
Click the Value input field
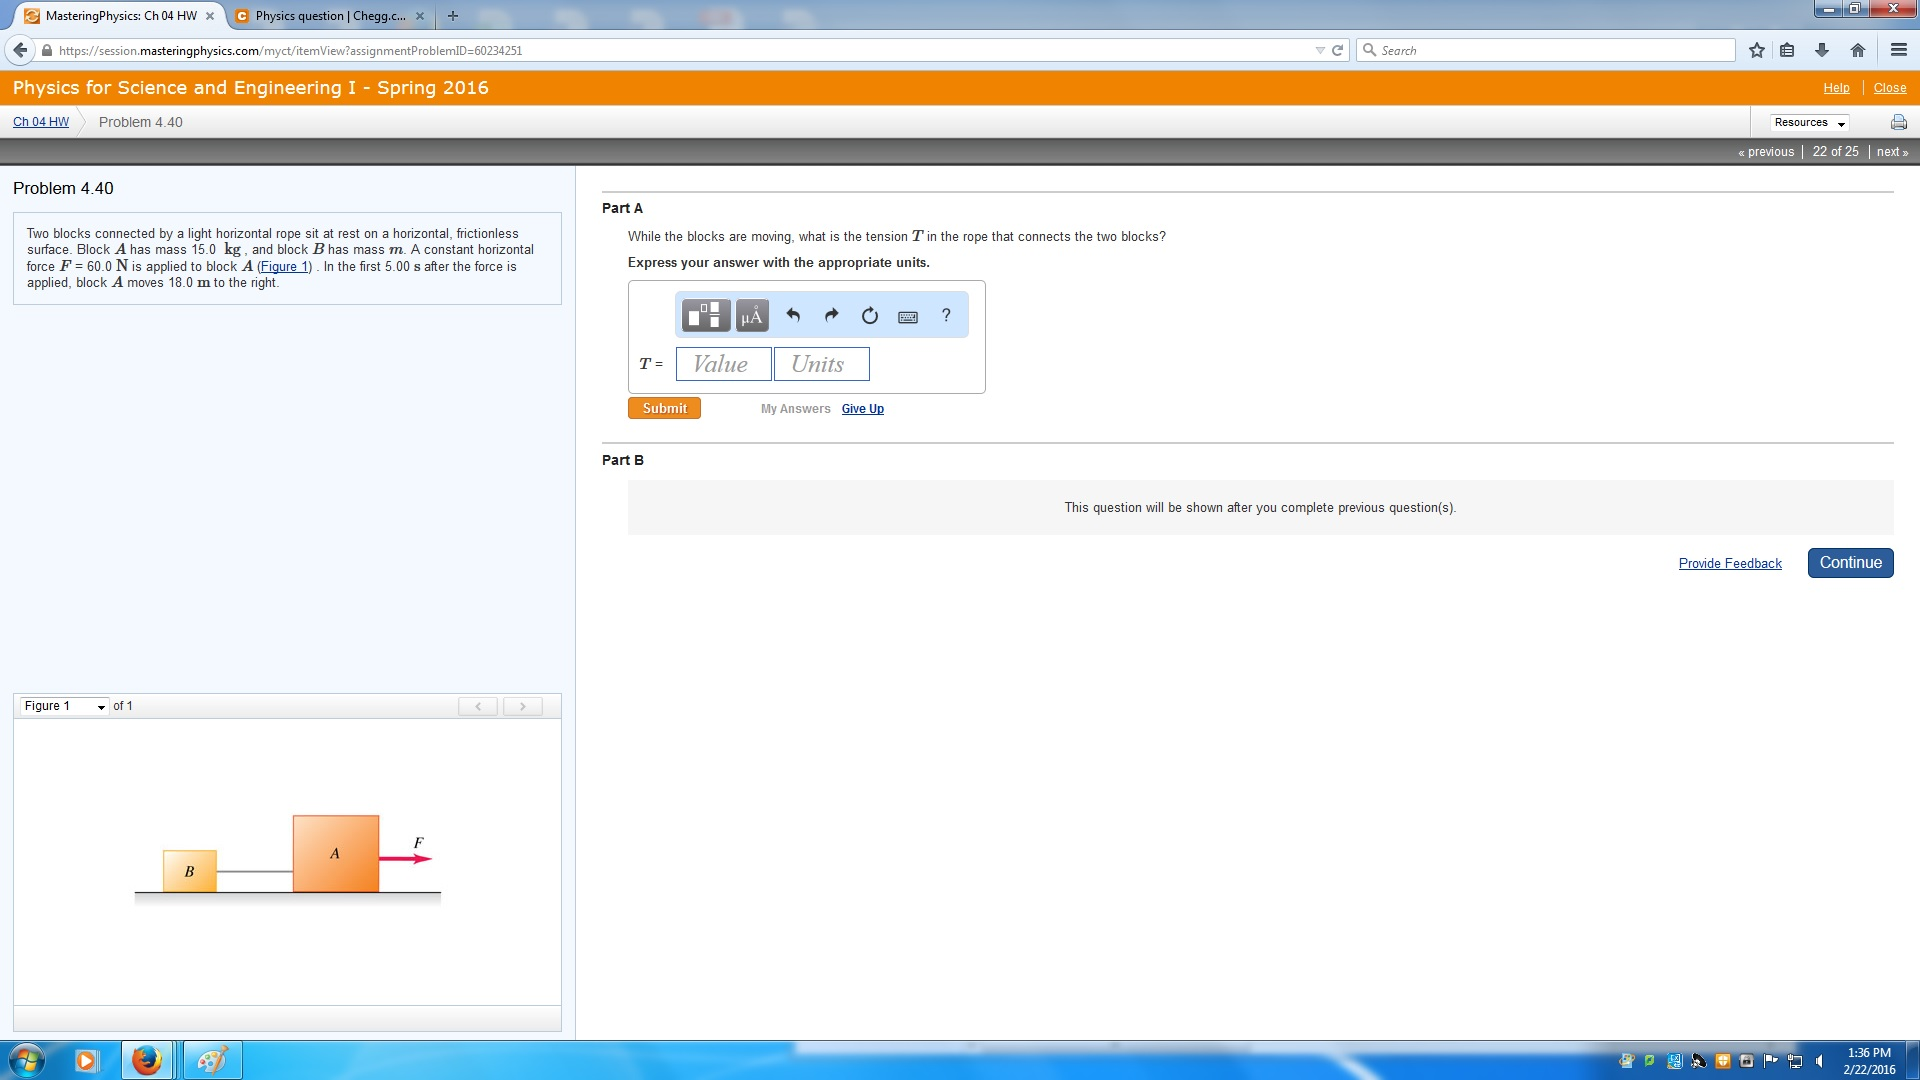click(723, 364)
